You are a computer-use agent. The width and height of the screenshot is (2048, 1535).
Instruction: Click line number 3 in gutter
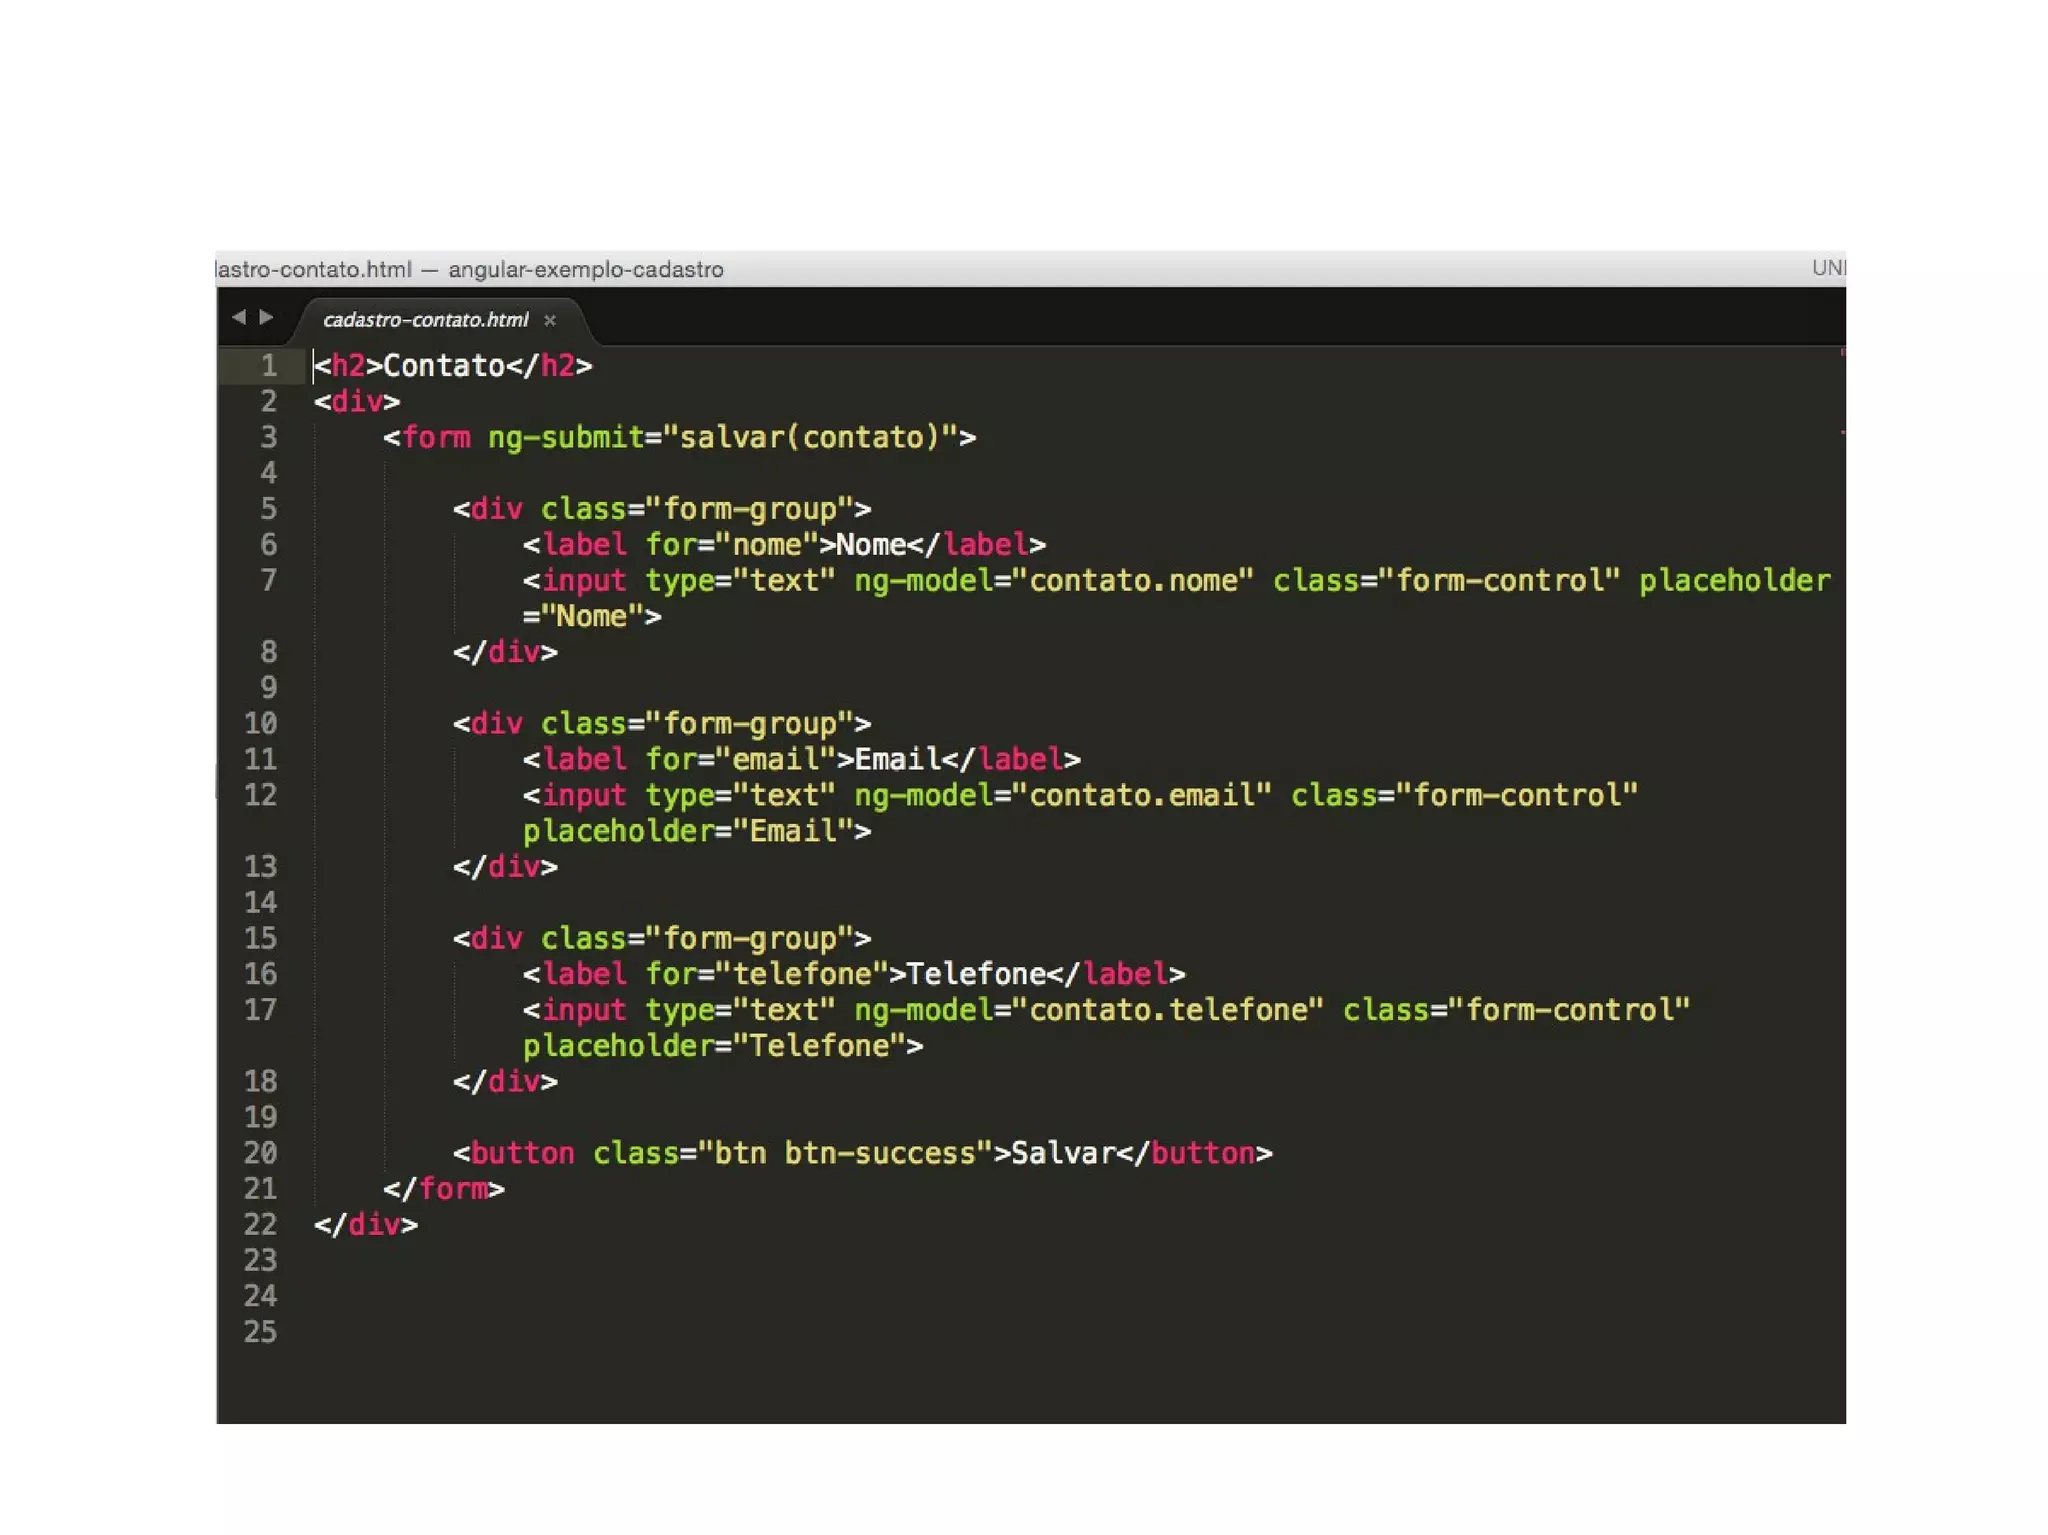[x=268, y=437]
